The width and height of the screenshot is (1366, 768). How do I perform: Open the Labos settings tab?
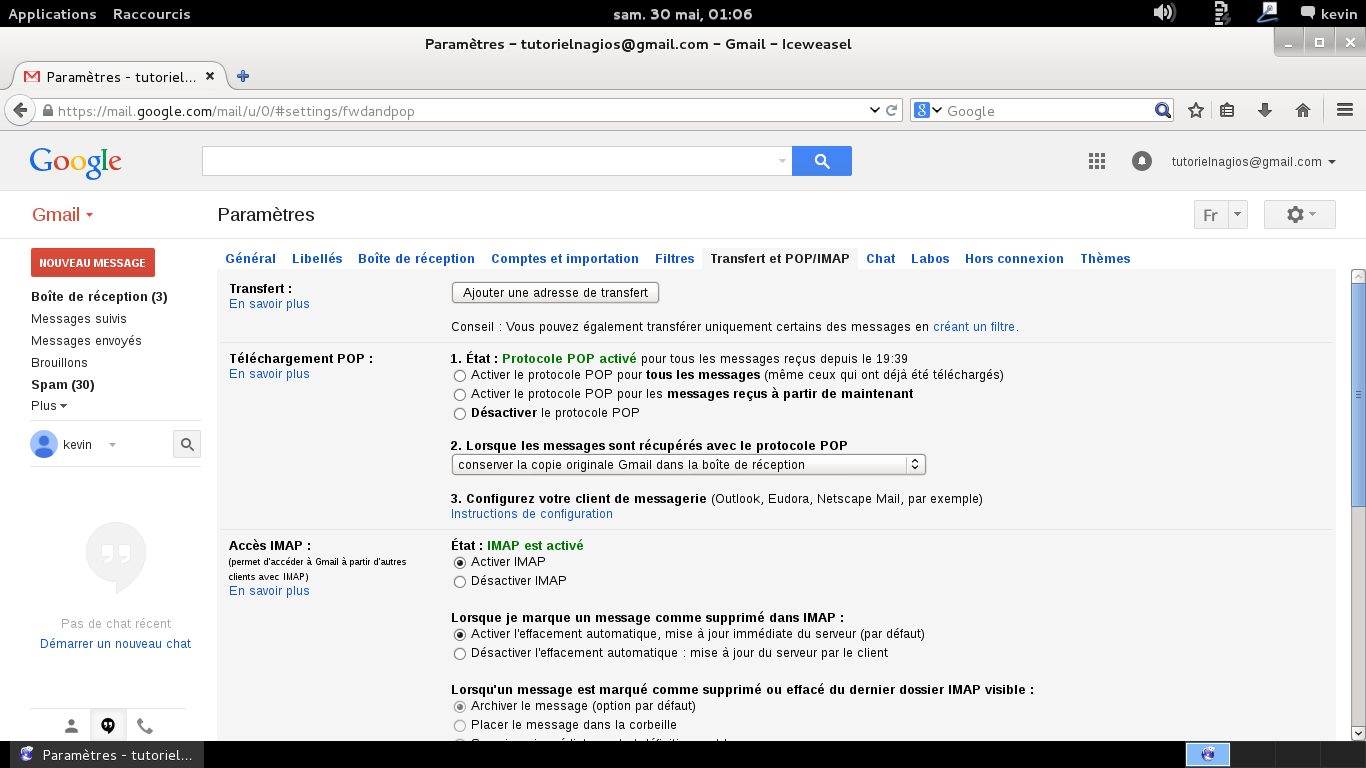(x=930, y=259)
